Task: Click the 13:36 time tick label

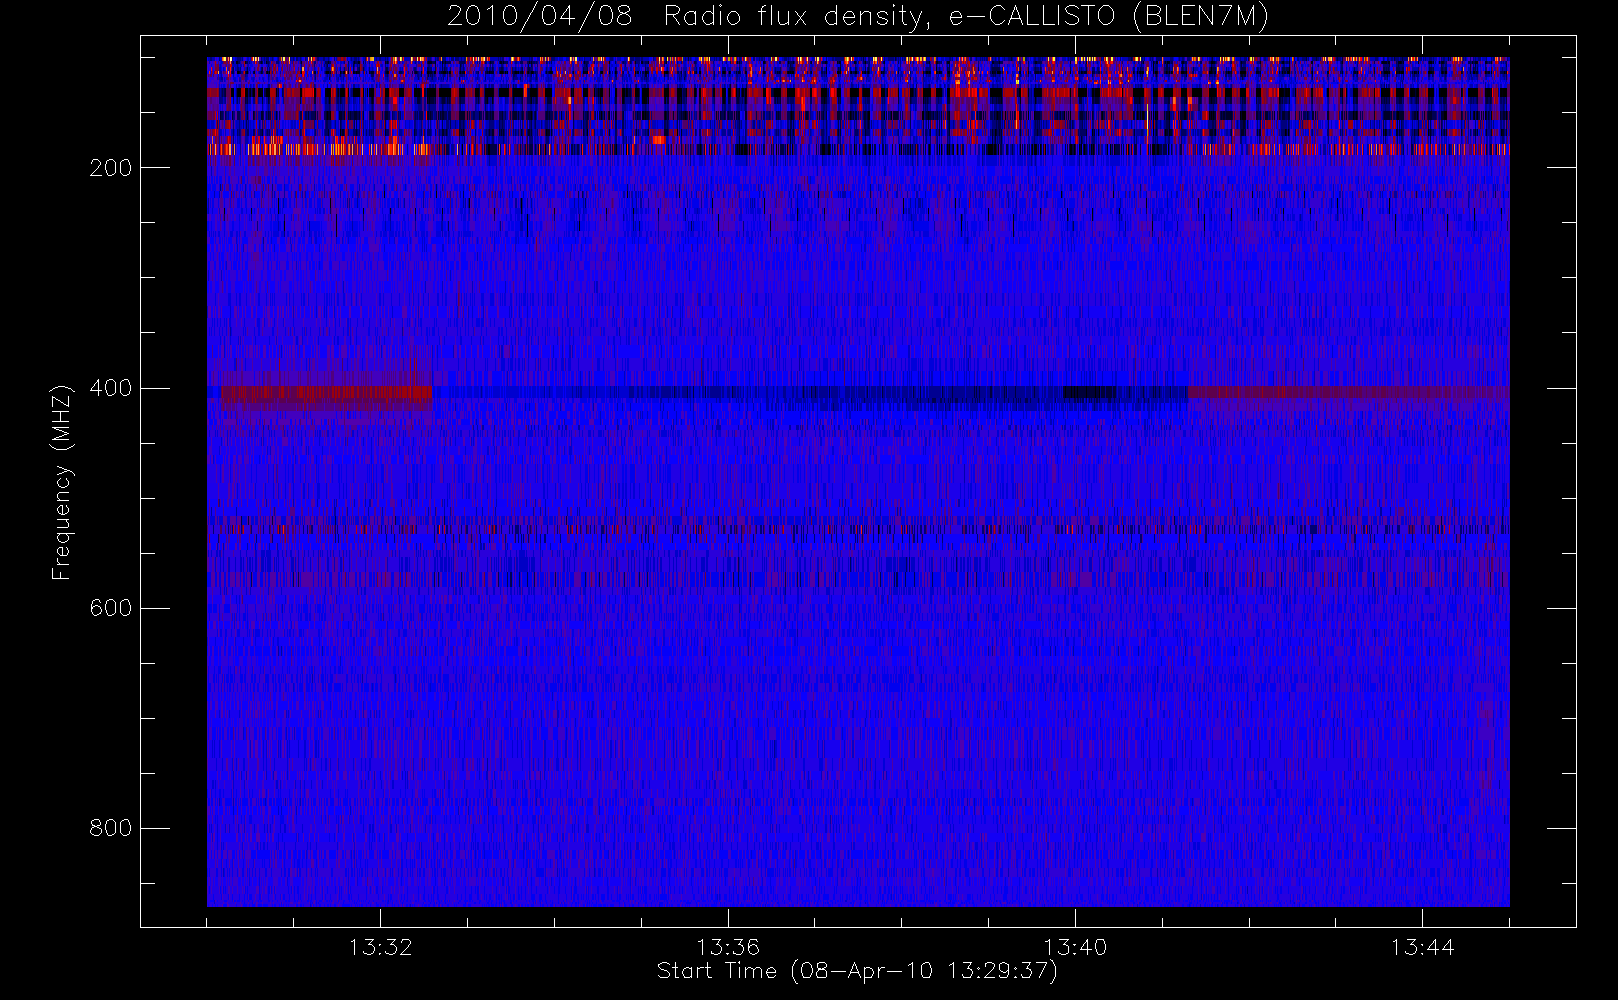Action: [x=728, y=947]
